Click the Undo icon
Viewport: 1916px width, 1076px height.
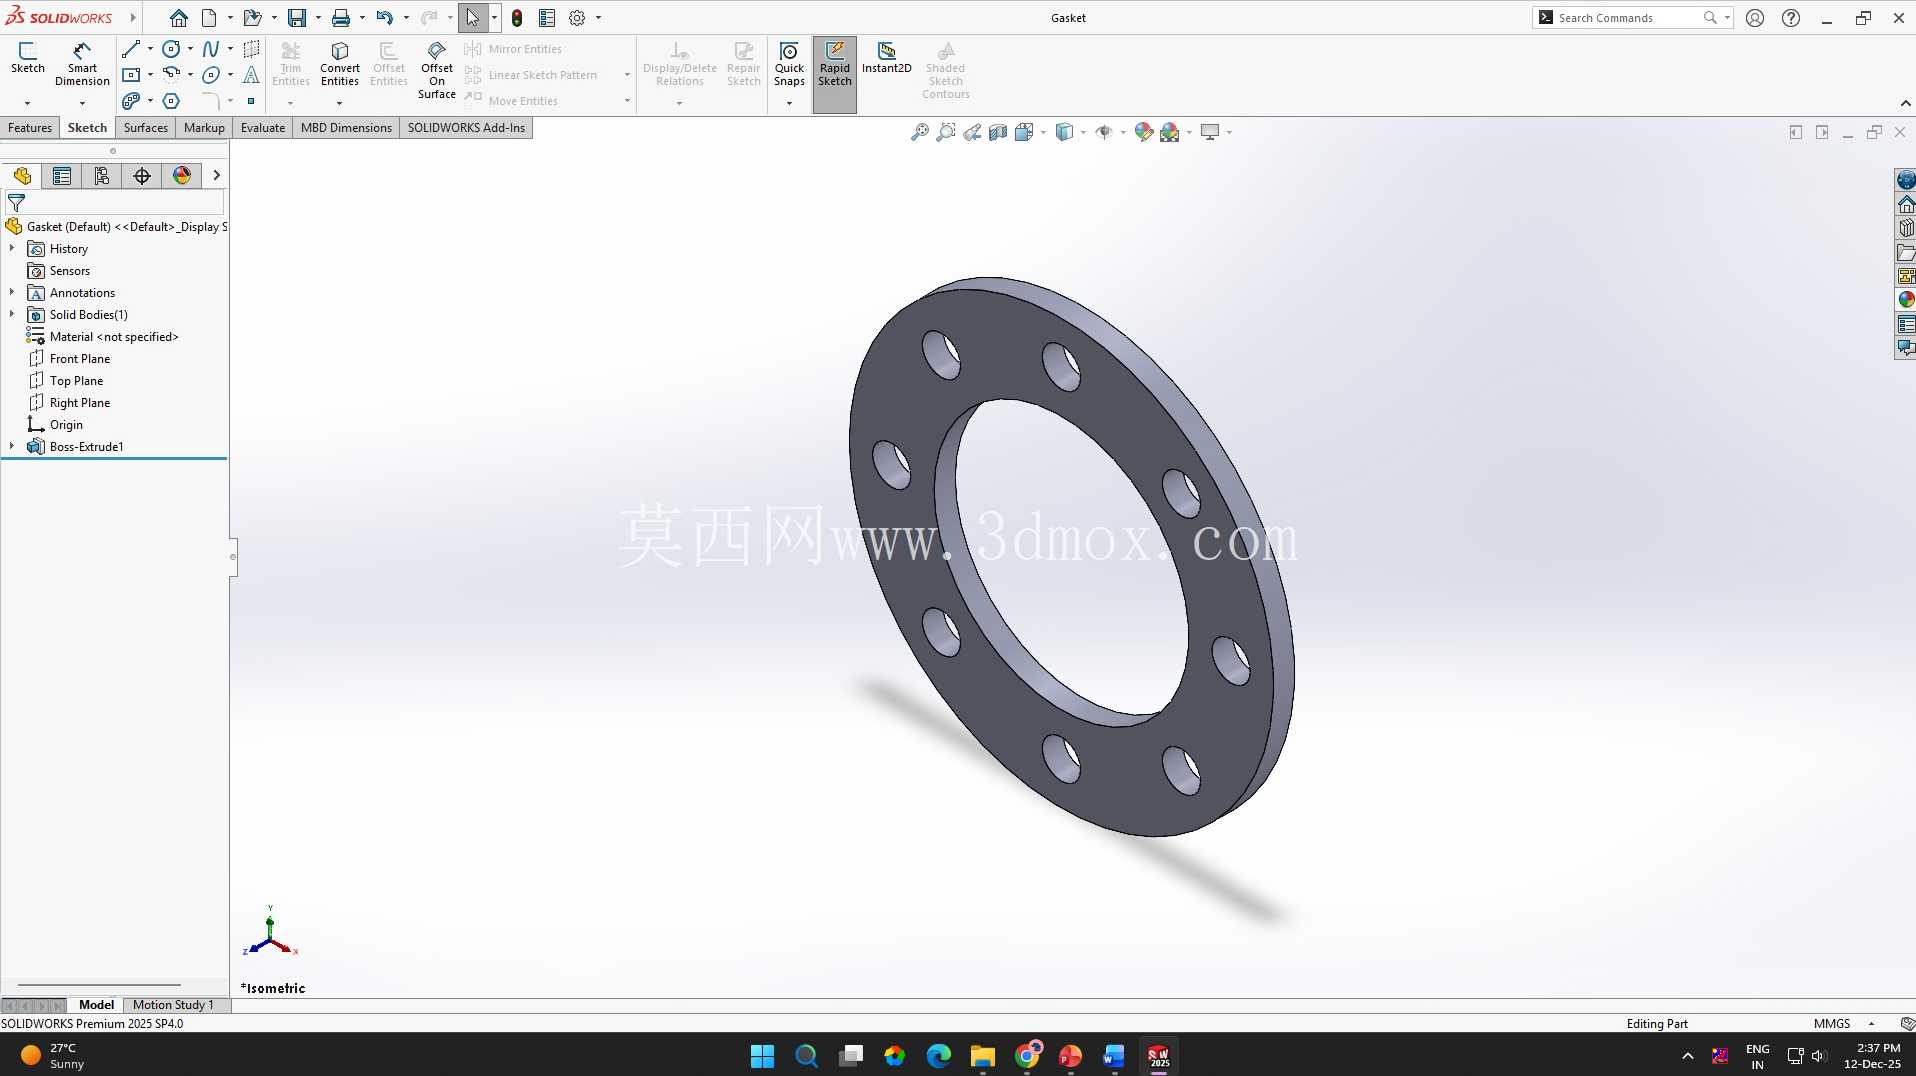[x=385, y=18]
